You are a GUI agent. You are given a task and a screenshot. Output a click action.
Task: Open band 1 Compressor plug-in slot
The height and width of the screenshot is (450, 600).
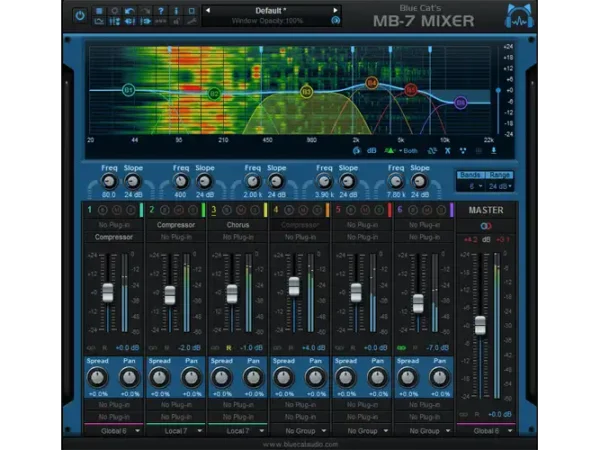coord(114,237)
